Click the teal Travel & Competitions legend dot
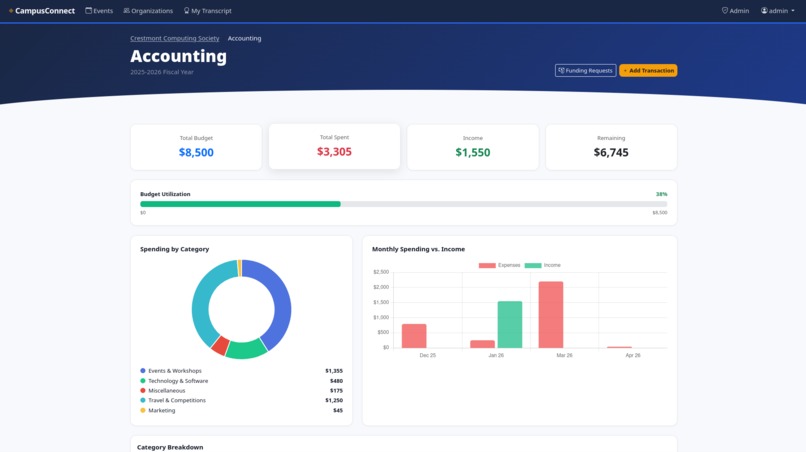 tap(143, 400)
